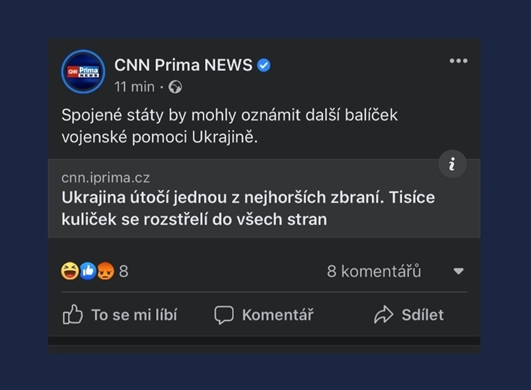Open the link info circle icon
The image size is (531, 390).
point(452,164)
